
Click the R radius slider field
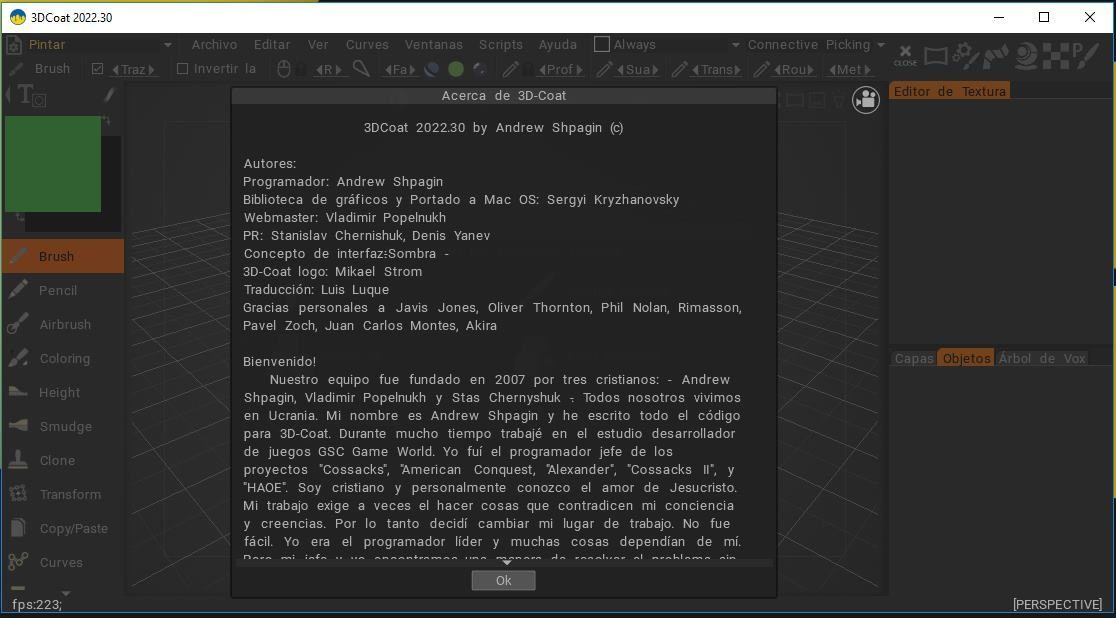(328, 69)
